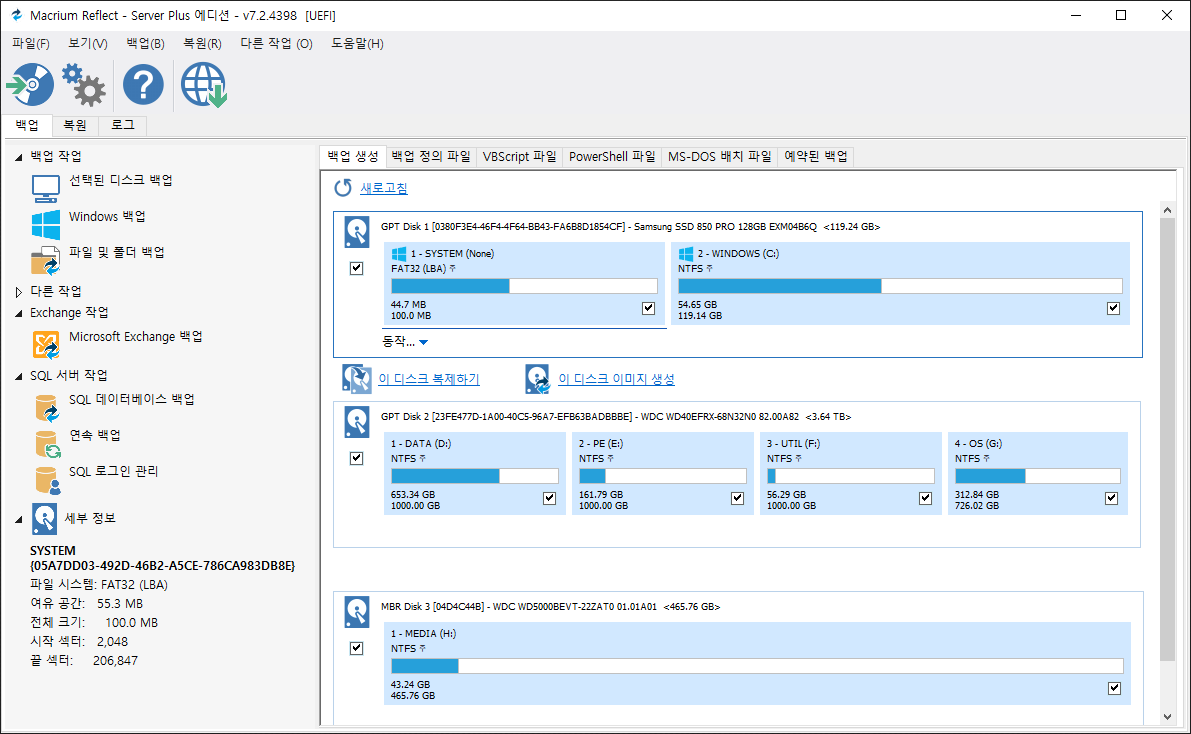Uncheck the MEDIA (H:) partition checkbox
Viewport: 1191px width, 734px height.
point(1114,688)
